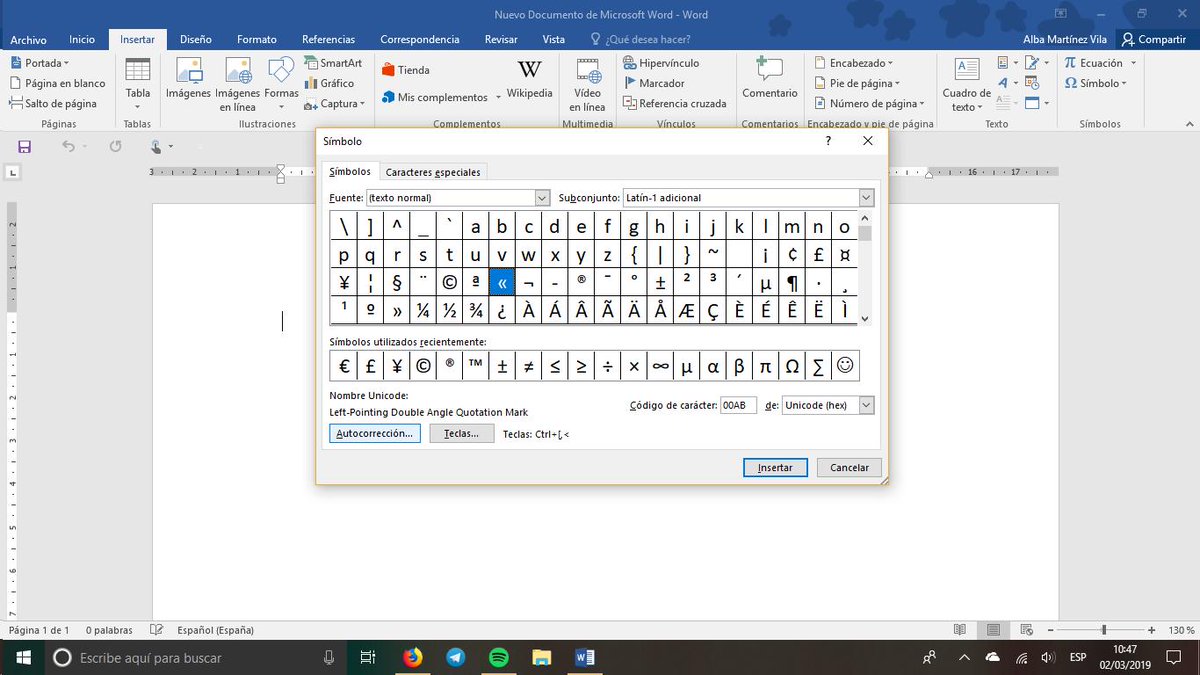Adjust the zoom slider in the status bar
This screenshot has width=1200, height=675.
pos(1105,630)
